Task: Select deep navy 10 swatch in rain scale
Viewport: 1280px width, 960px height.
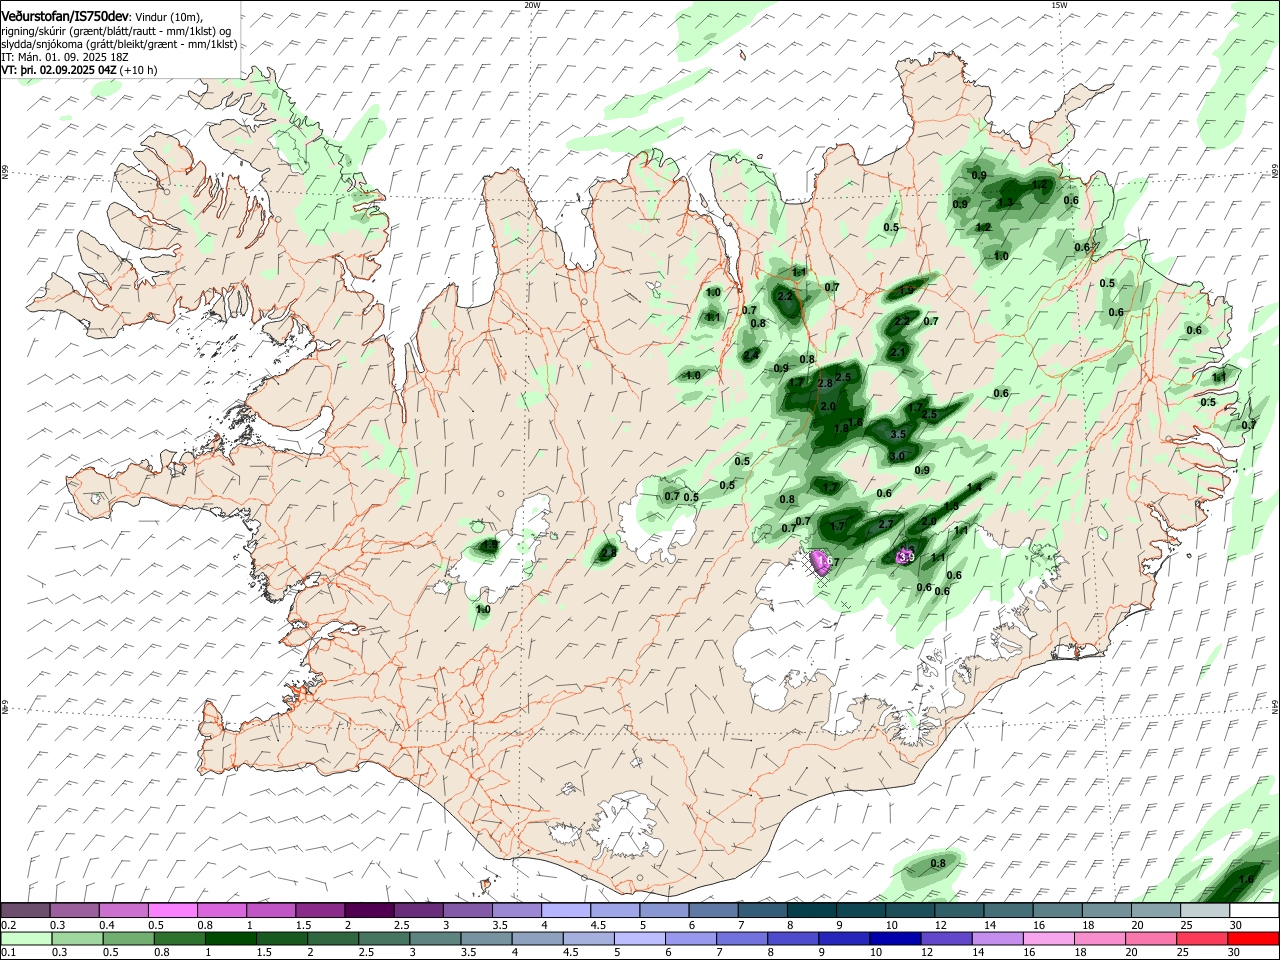Action: [x=894, y=938]
